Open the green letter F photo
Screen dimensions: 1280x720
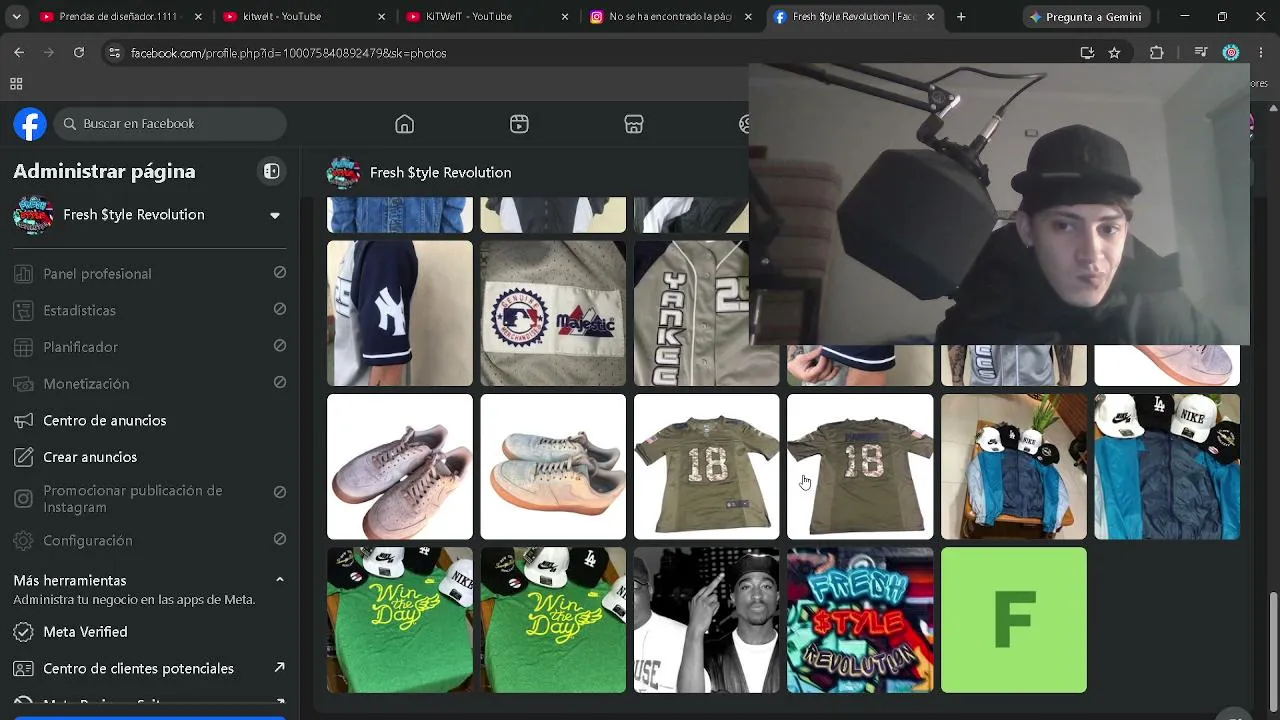pos(1013,620)
